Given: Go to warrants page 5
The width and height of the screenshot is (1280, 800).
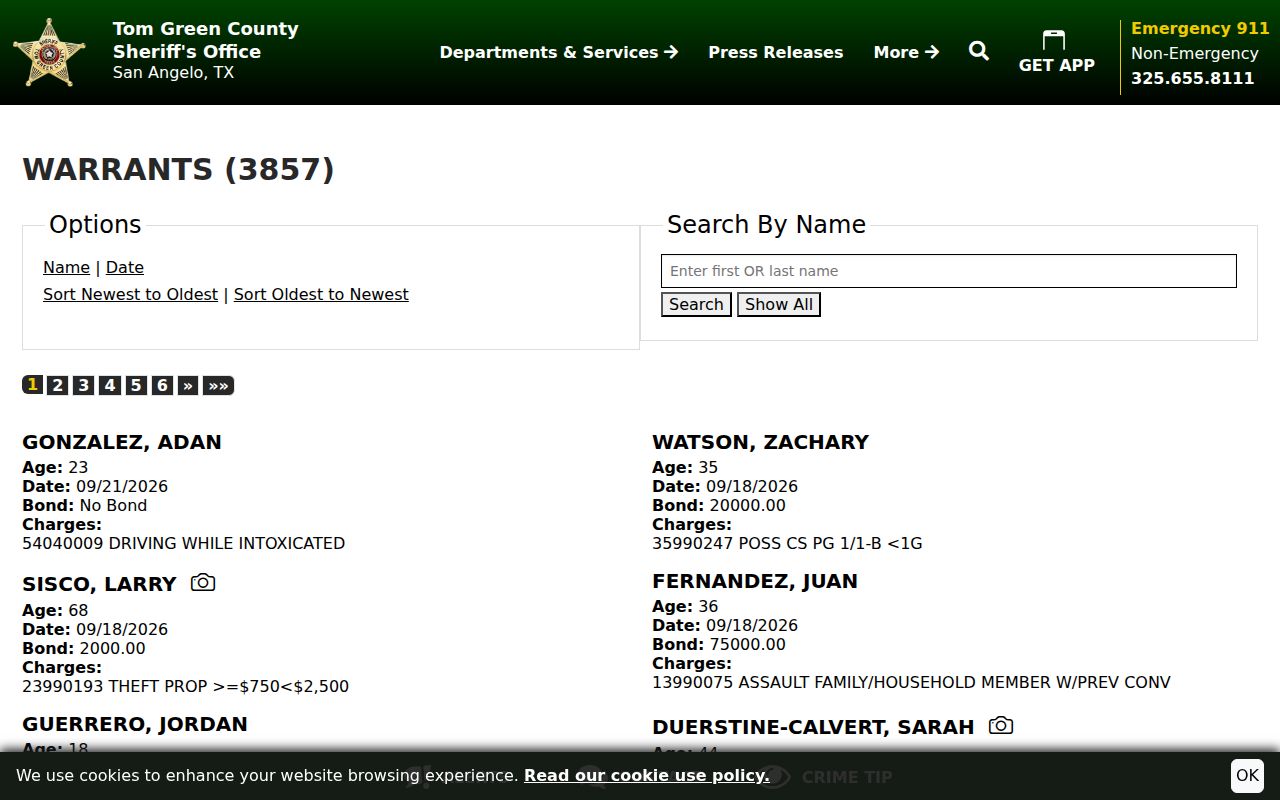Looking at the screenshot, I should coord(136,385).
